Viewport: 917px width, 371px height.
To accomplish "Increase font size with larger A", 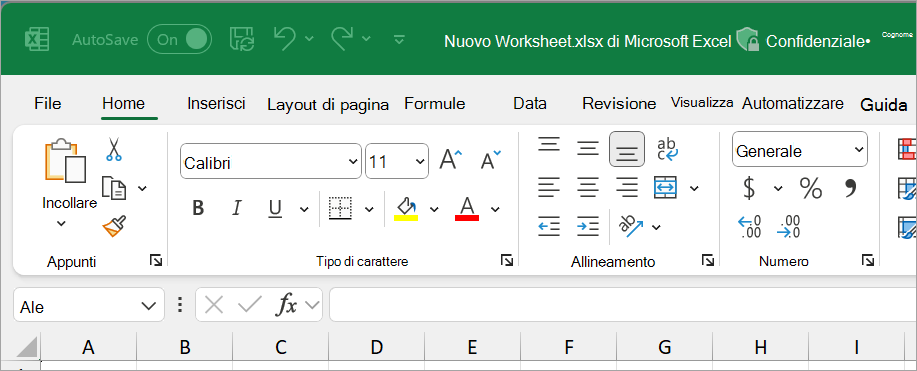I will 450,159.
